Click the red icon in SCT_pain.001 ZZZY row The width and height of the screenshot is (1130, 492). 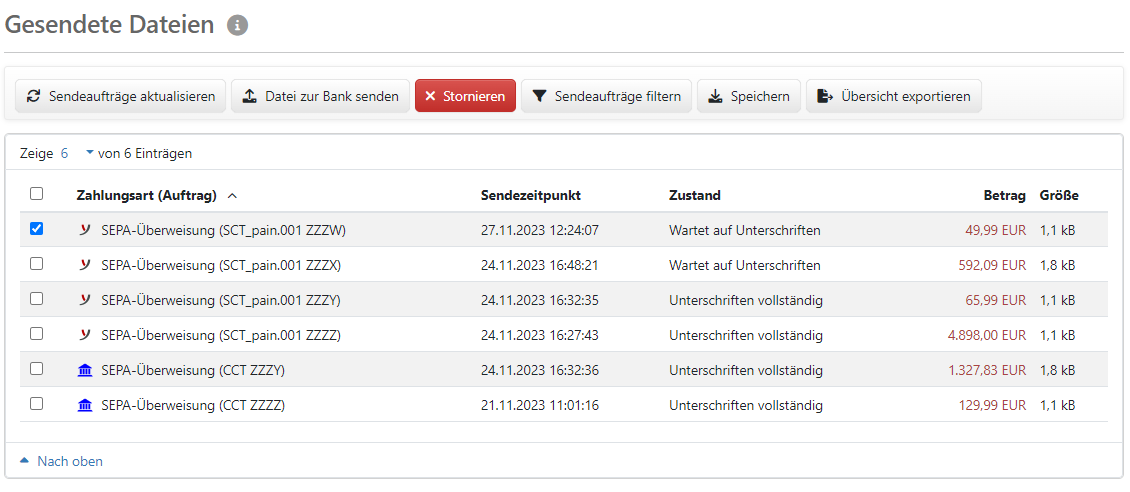[x=85, y=299]
